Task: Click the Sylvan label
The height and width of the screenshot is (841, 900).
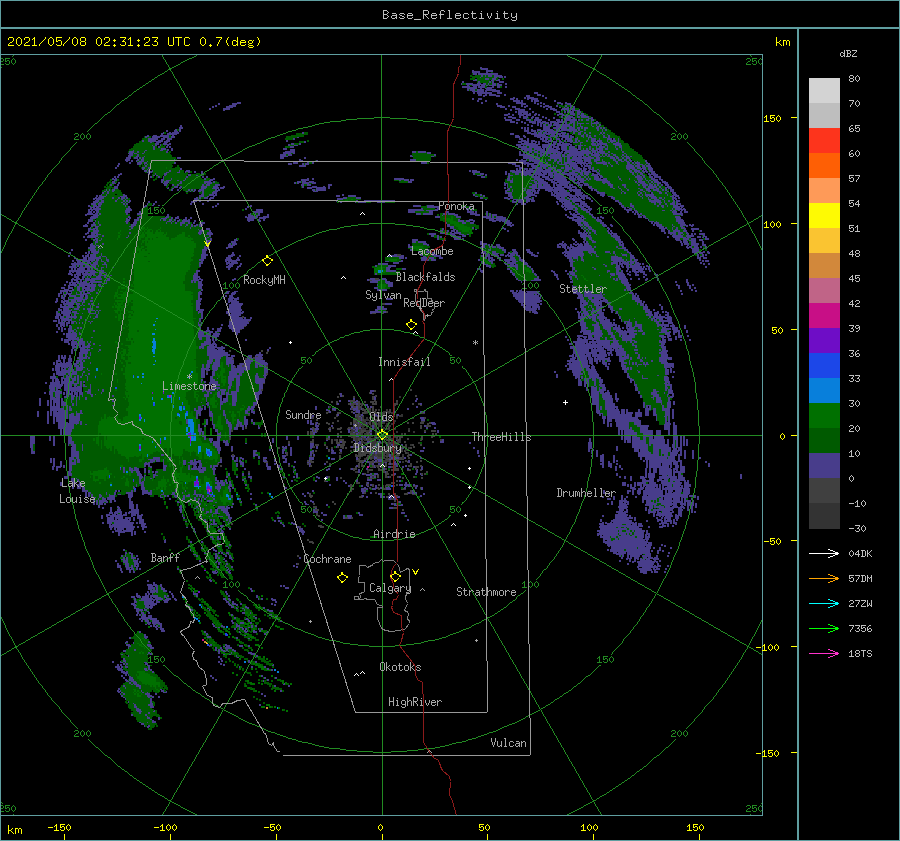Action: tap(383, 295)
